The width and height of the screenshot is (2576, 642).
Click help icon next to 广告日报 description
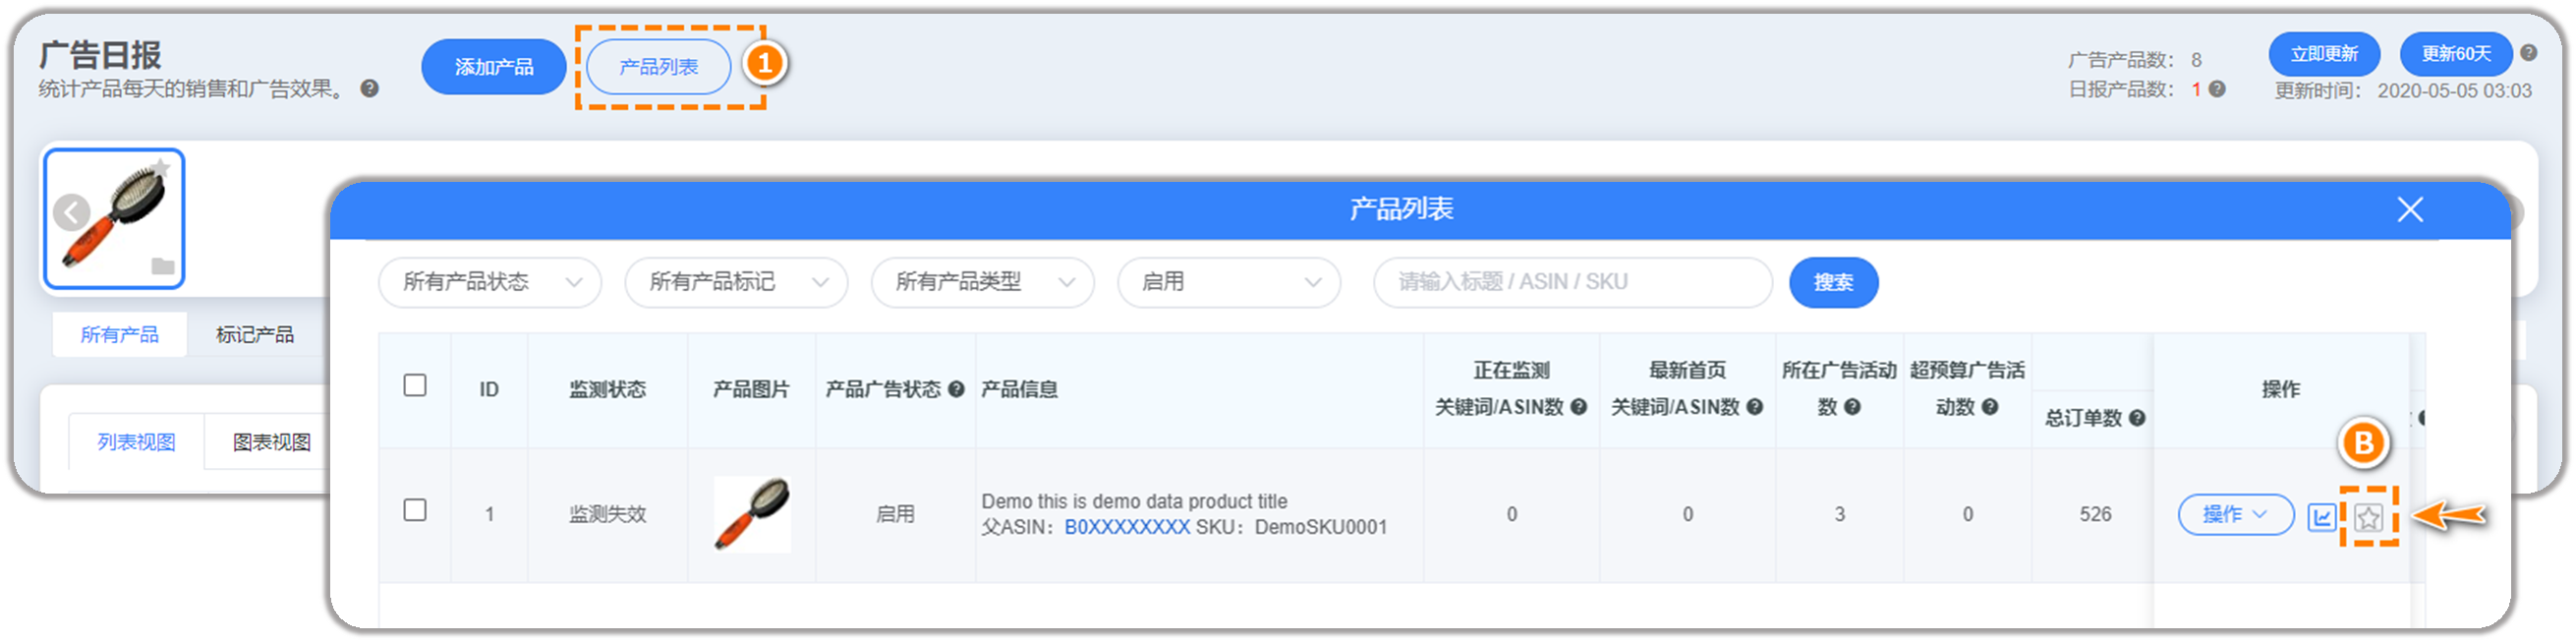pyautogui.click(x=369, y=89)
